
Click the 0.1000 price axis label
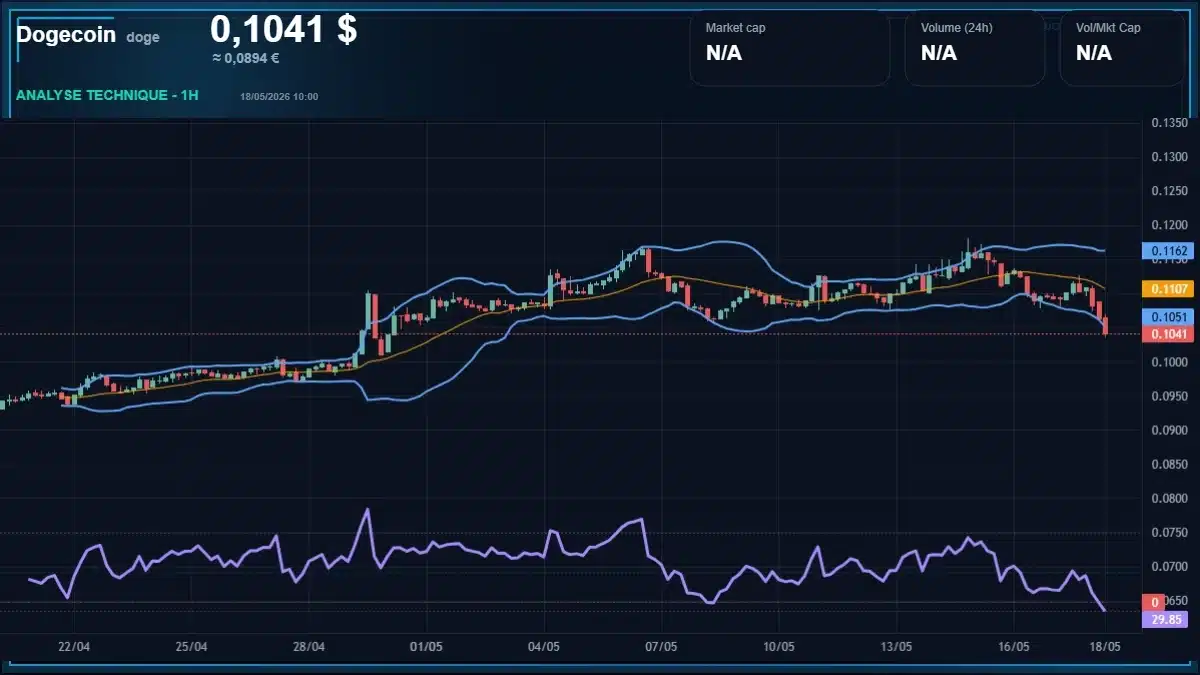(x=1169, y=362)
